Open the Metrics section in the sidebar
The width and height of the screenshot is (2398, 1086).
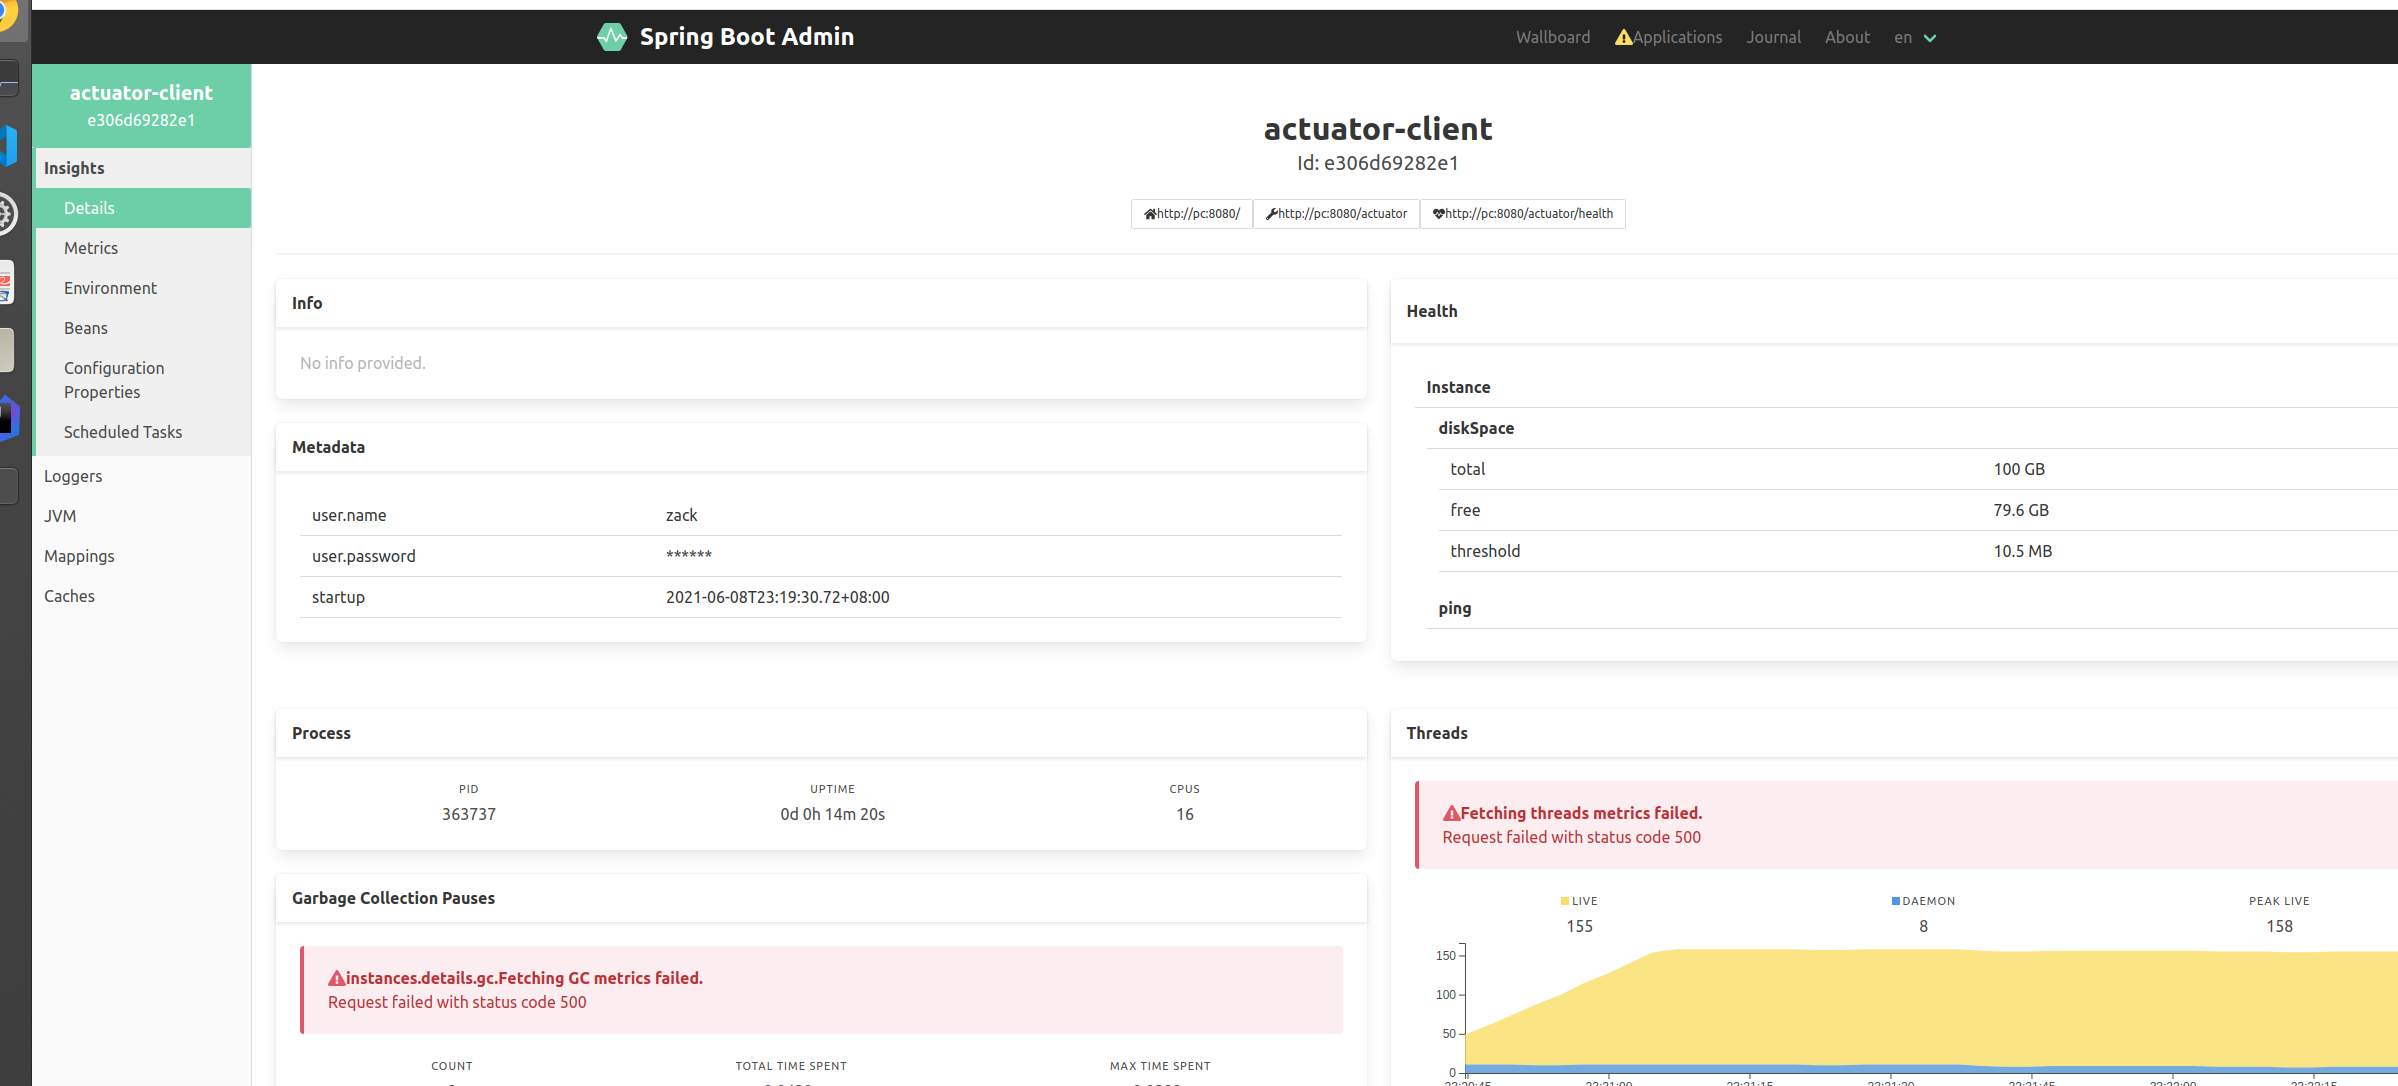pyautogui.click(x=91, y=247)
